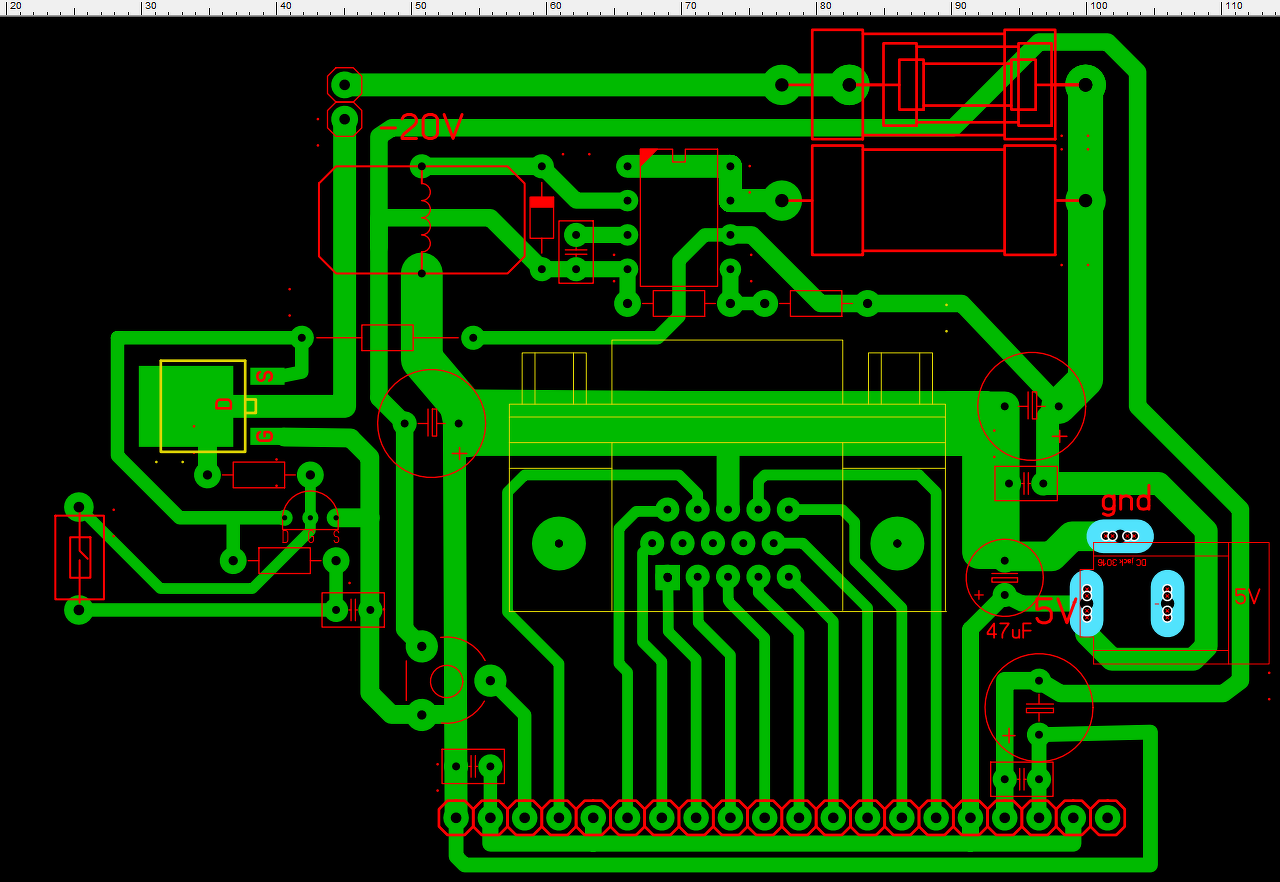Click the ruler mark labeled 60
The width and height of the screenshot is (1280, 882).
554,6
